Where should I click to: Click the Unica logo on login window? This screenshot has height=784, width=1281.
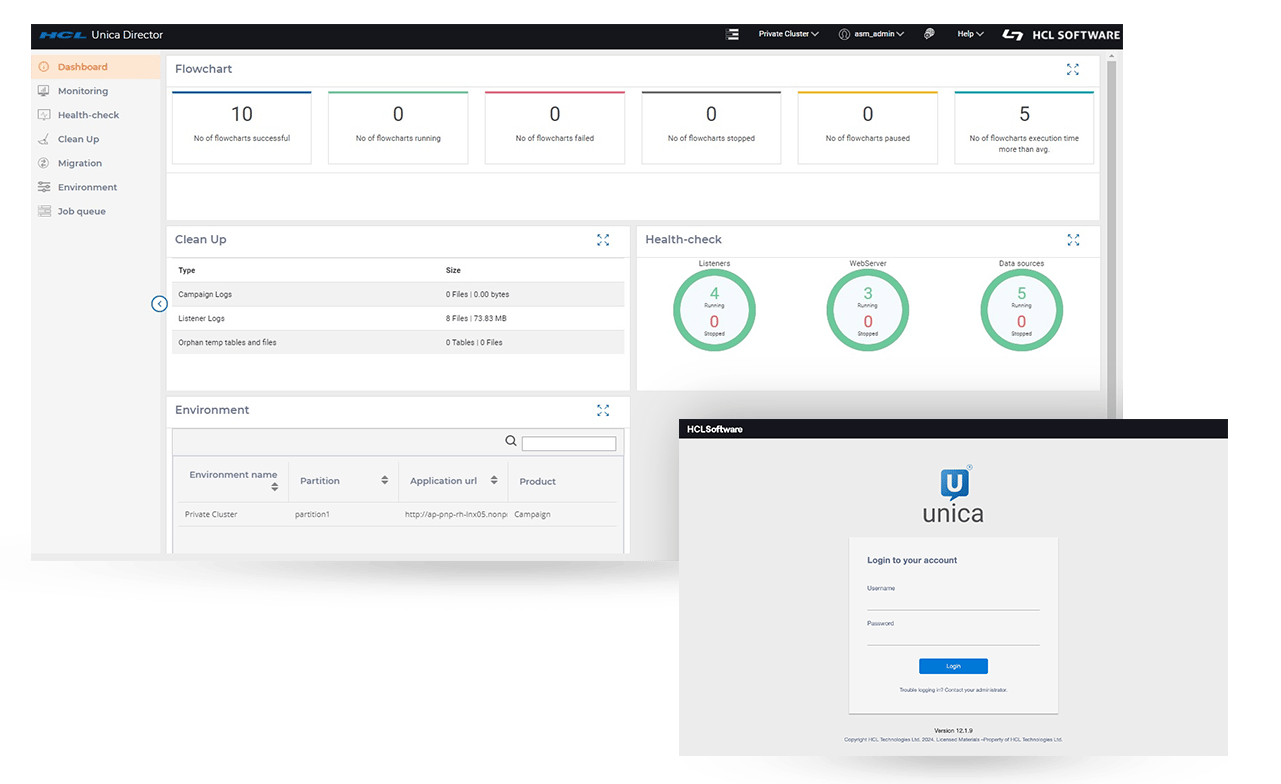tap(953, 494)
